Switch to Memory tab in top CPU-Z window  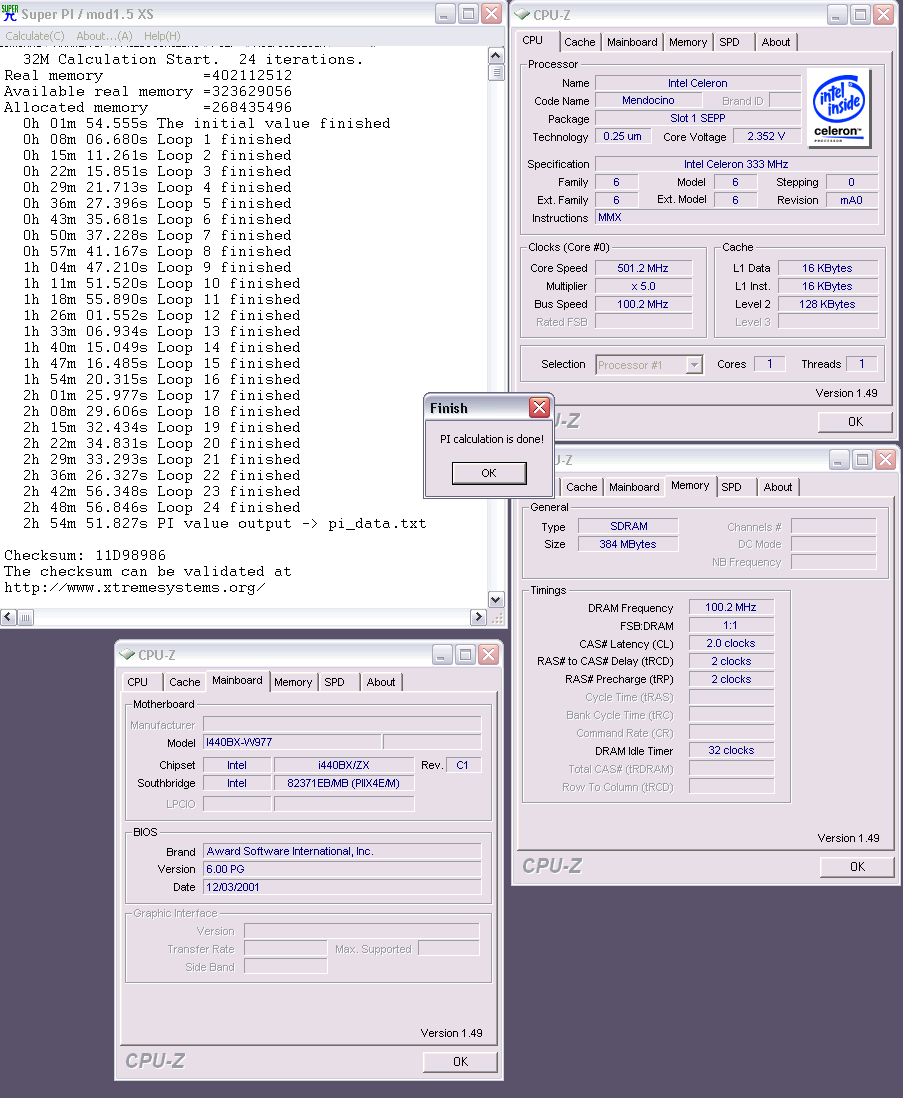coord(688,42)
